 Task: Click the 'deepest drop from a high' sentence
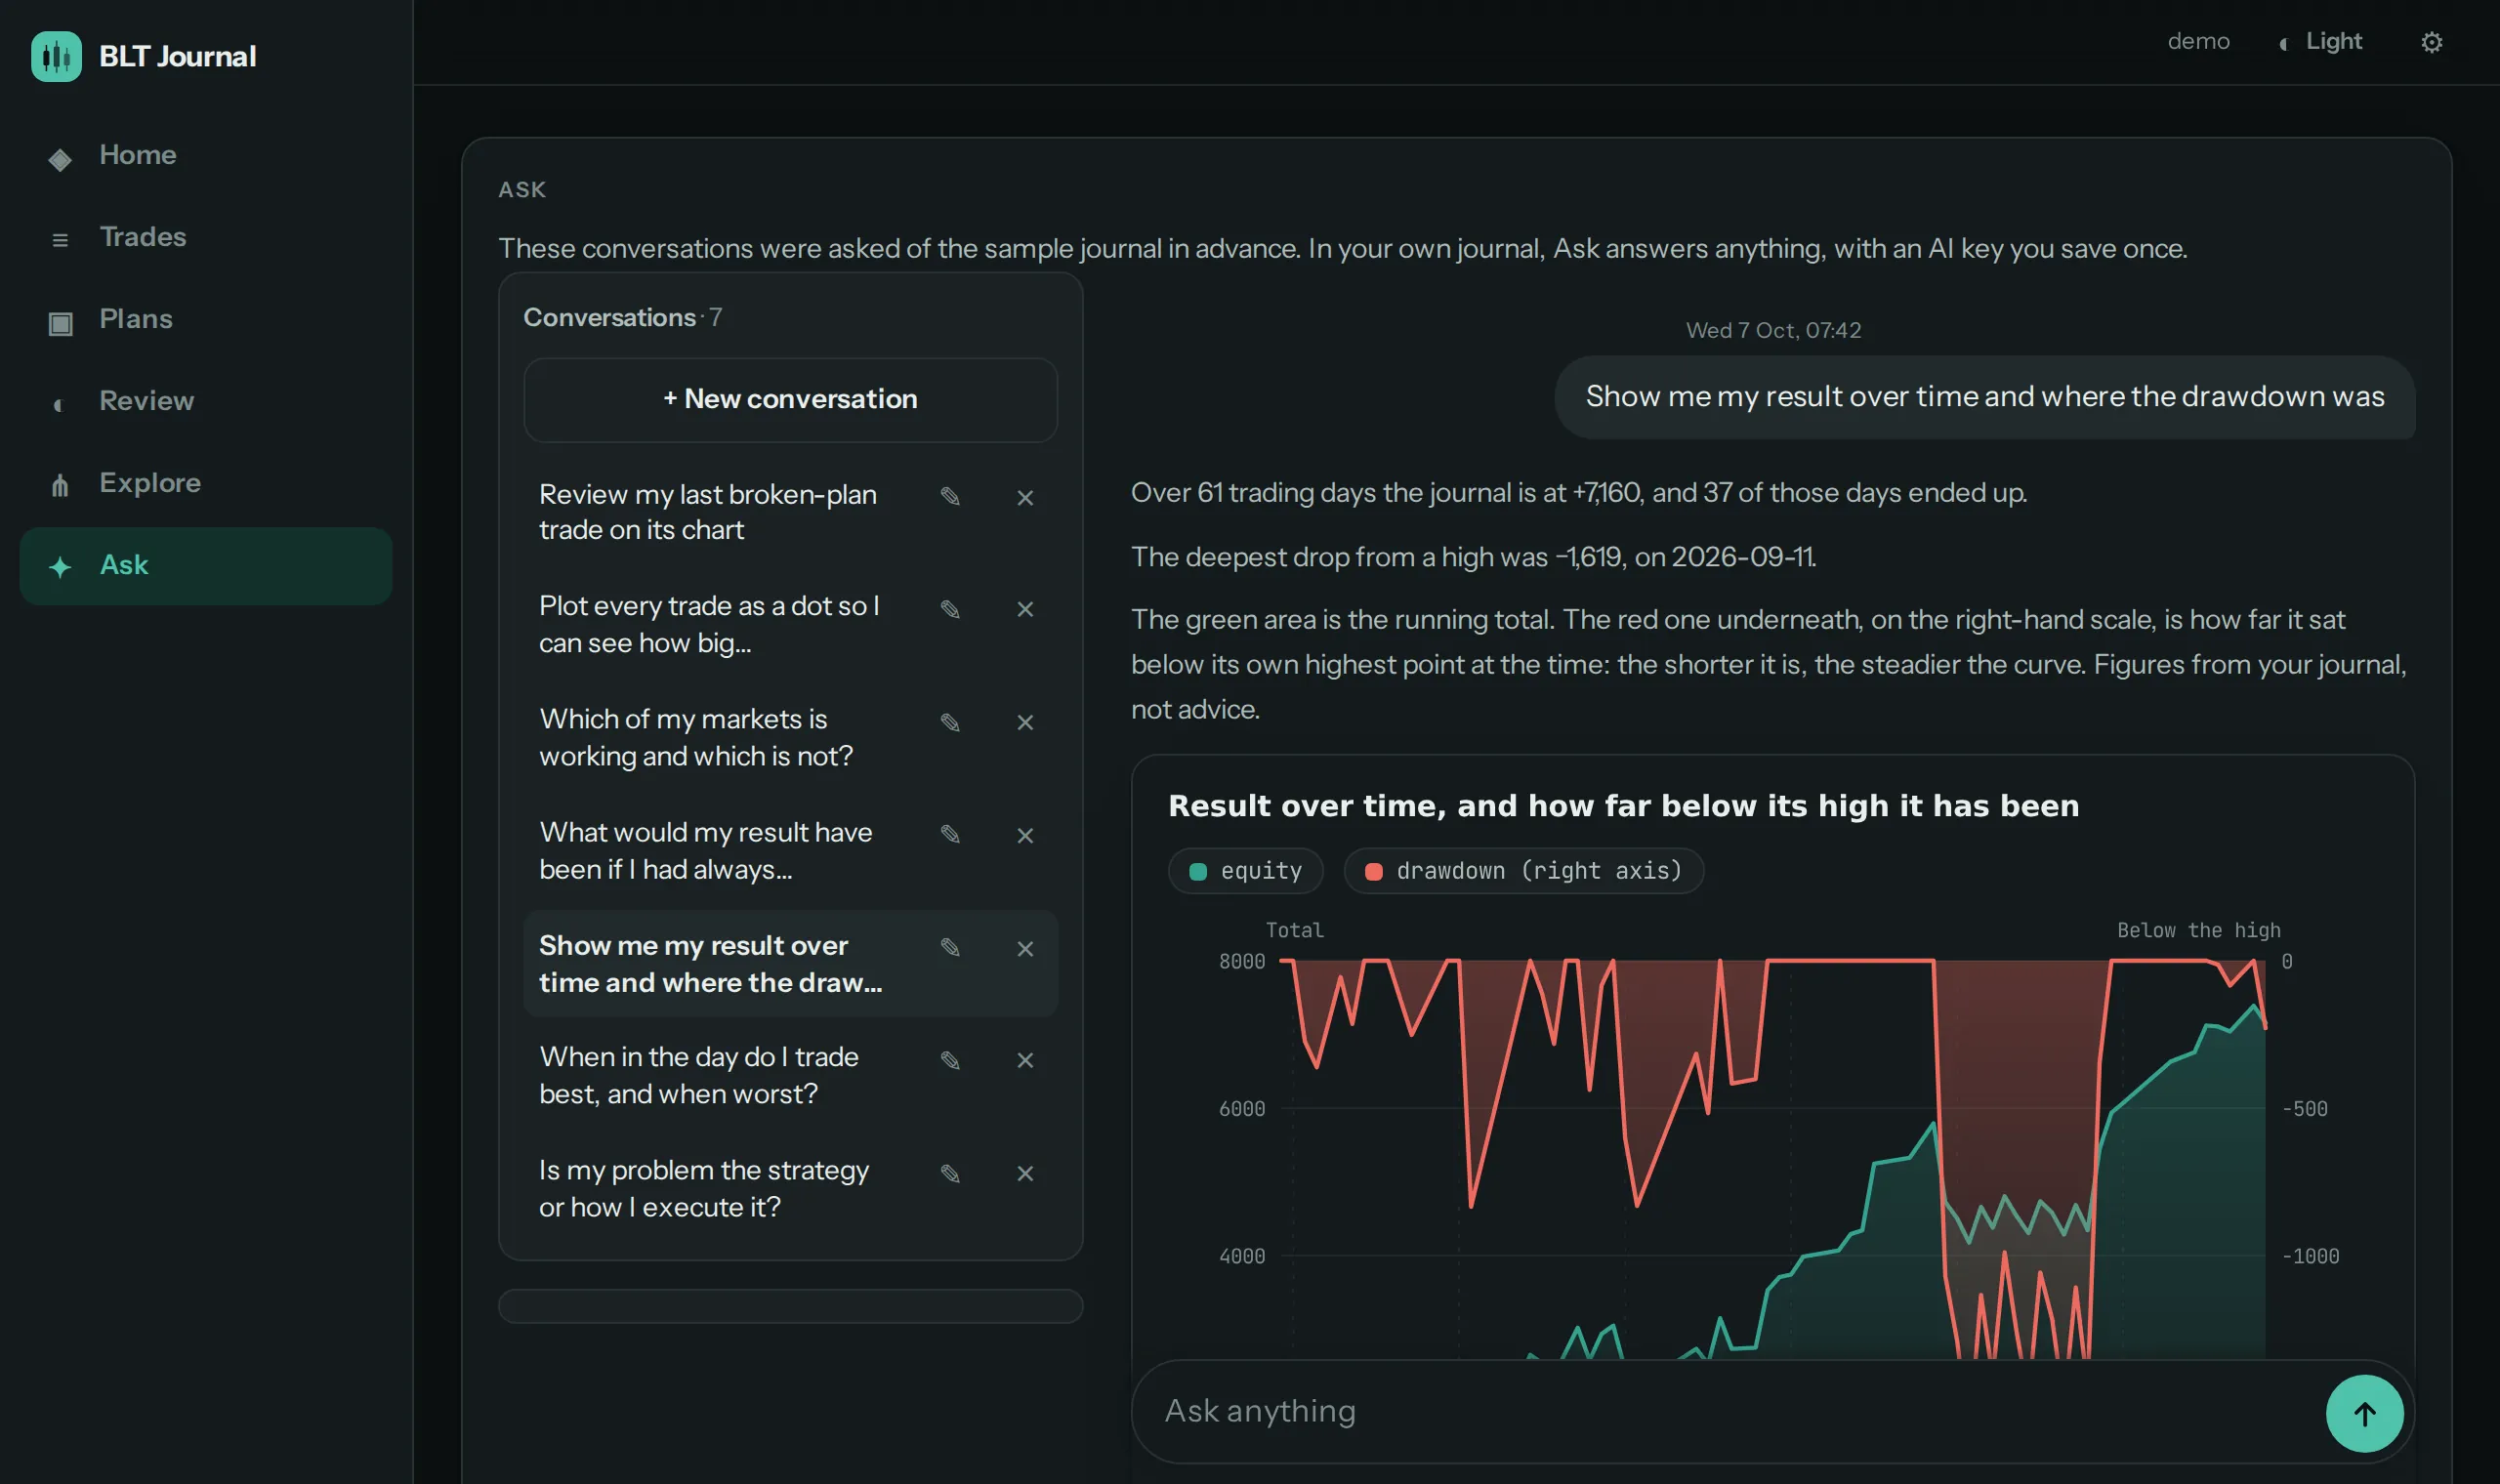(1473, 557)
